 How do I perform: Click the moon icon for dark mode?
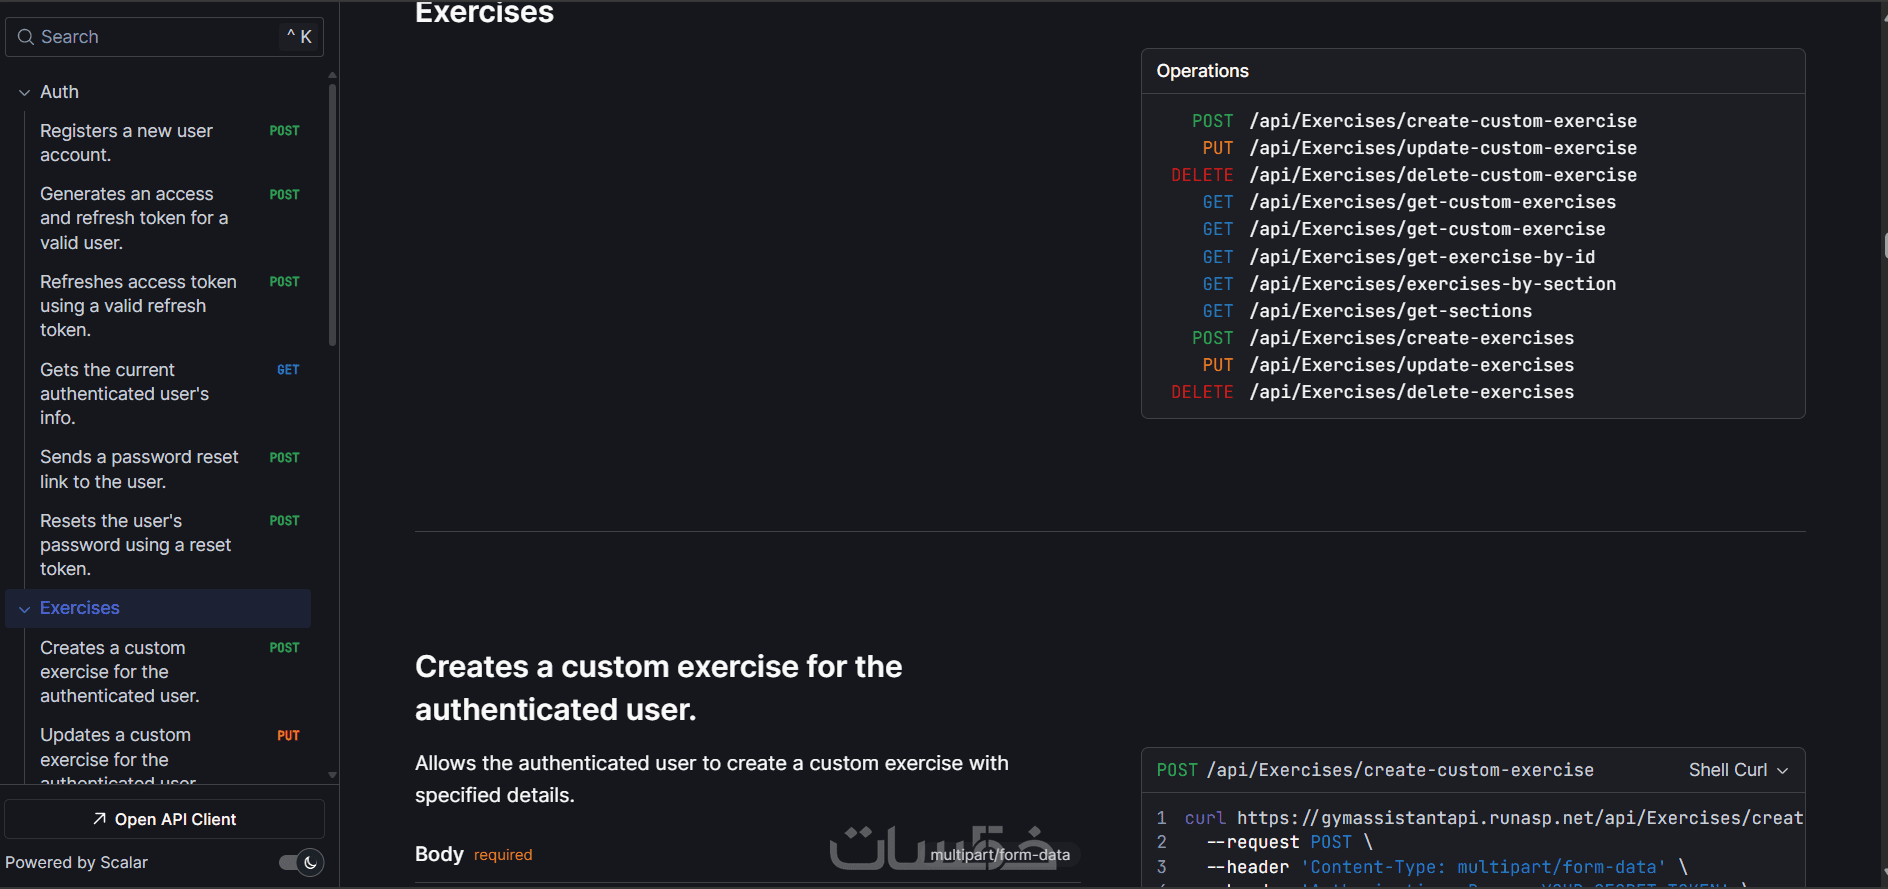point(310,862)
